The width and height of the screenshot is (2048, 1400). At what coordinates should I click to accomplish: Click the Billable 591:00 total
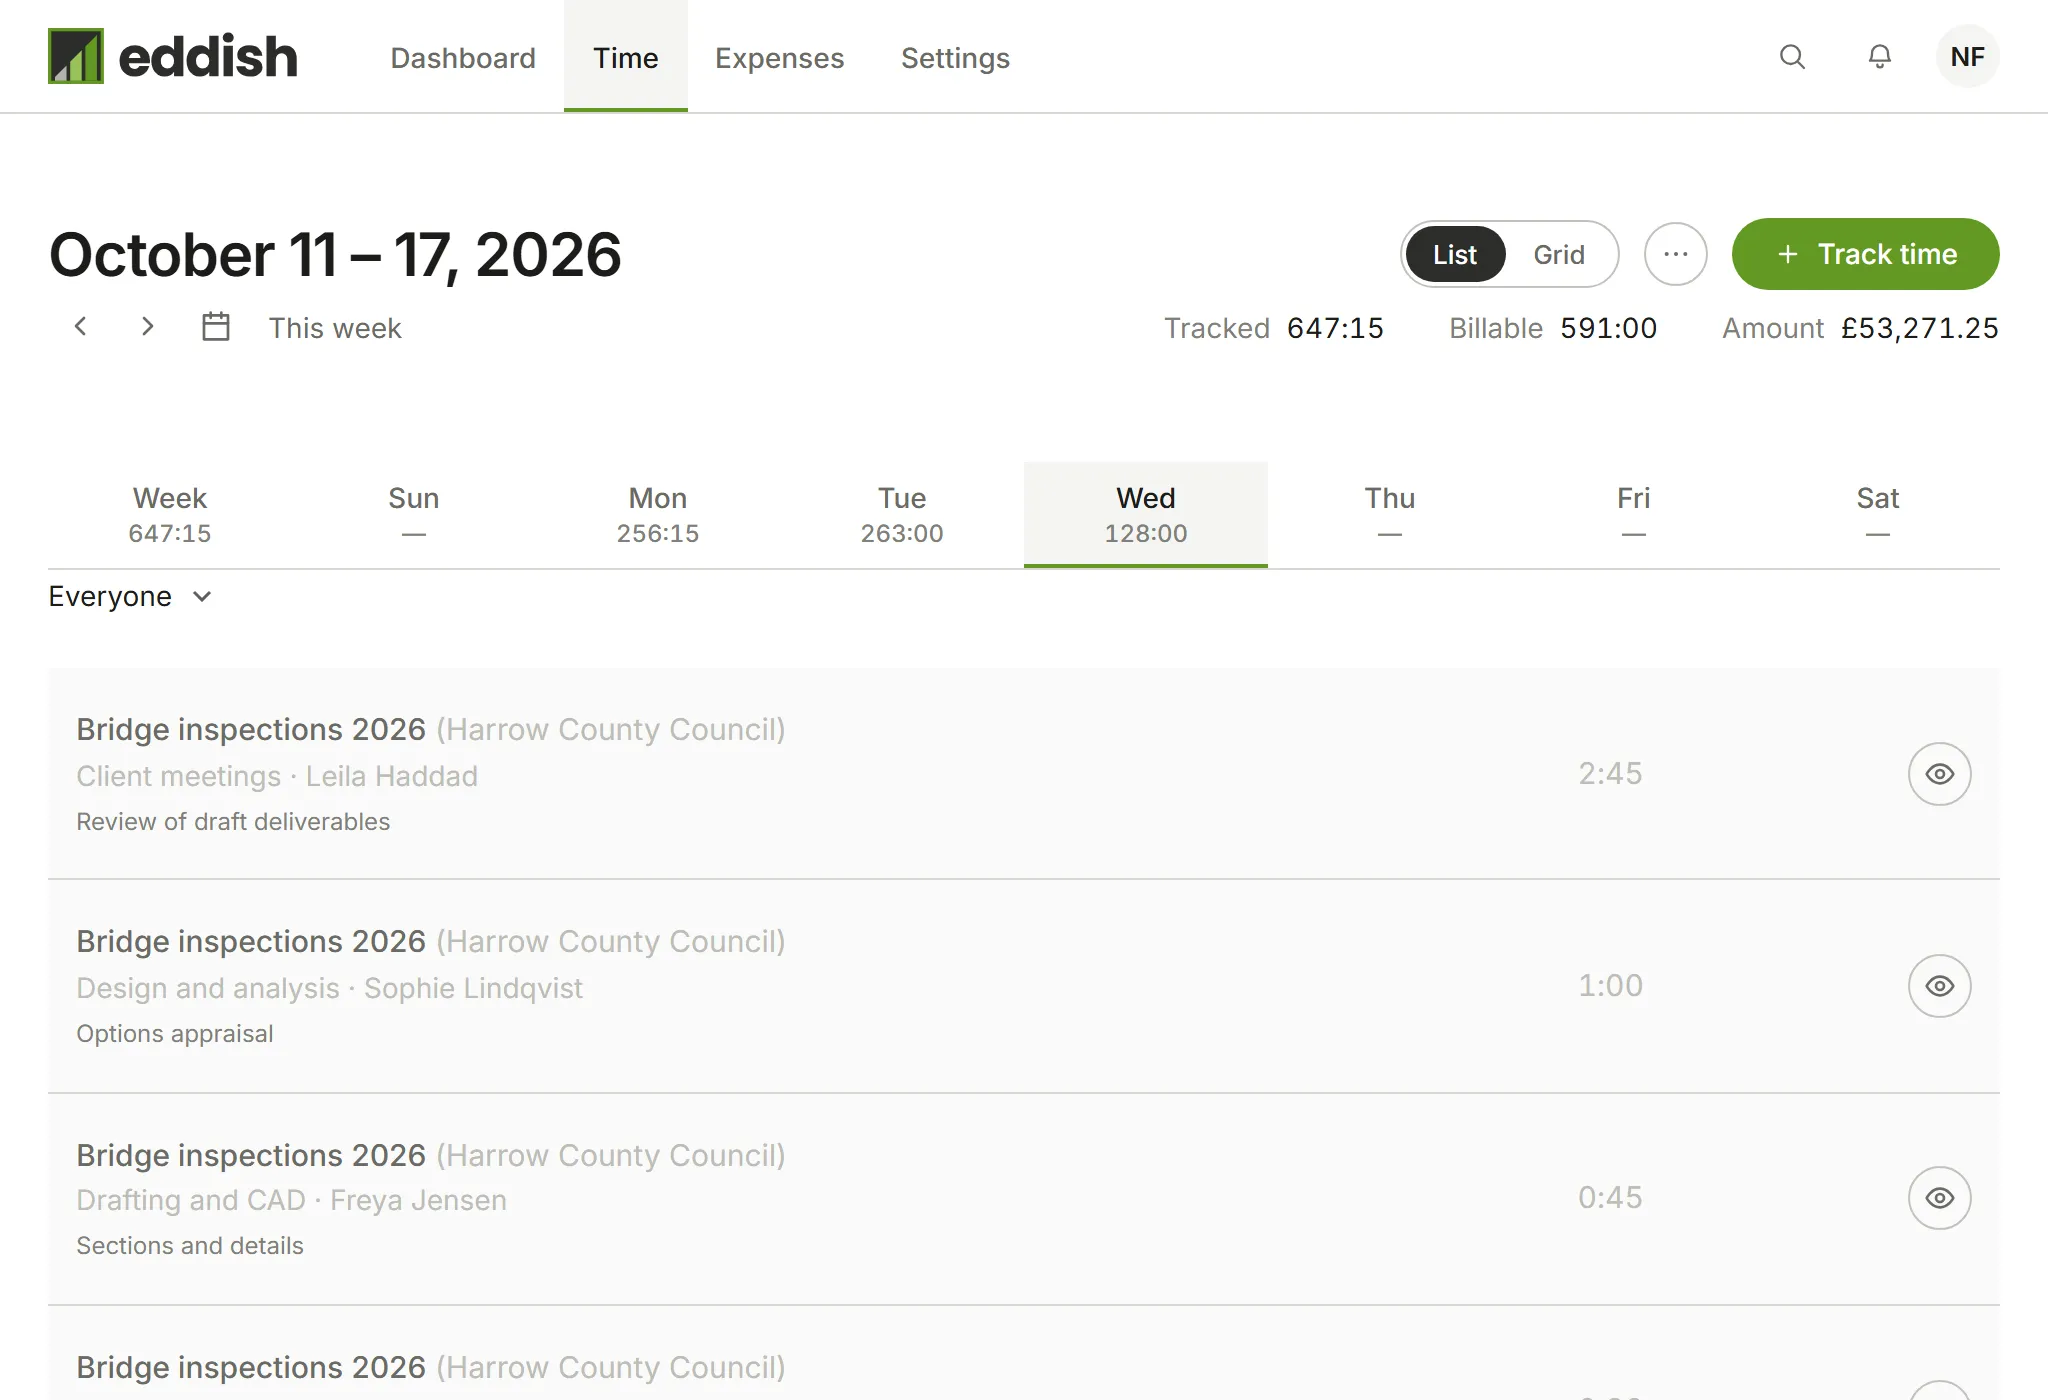pyautogui.click(x=1553, y=328)
